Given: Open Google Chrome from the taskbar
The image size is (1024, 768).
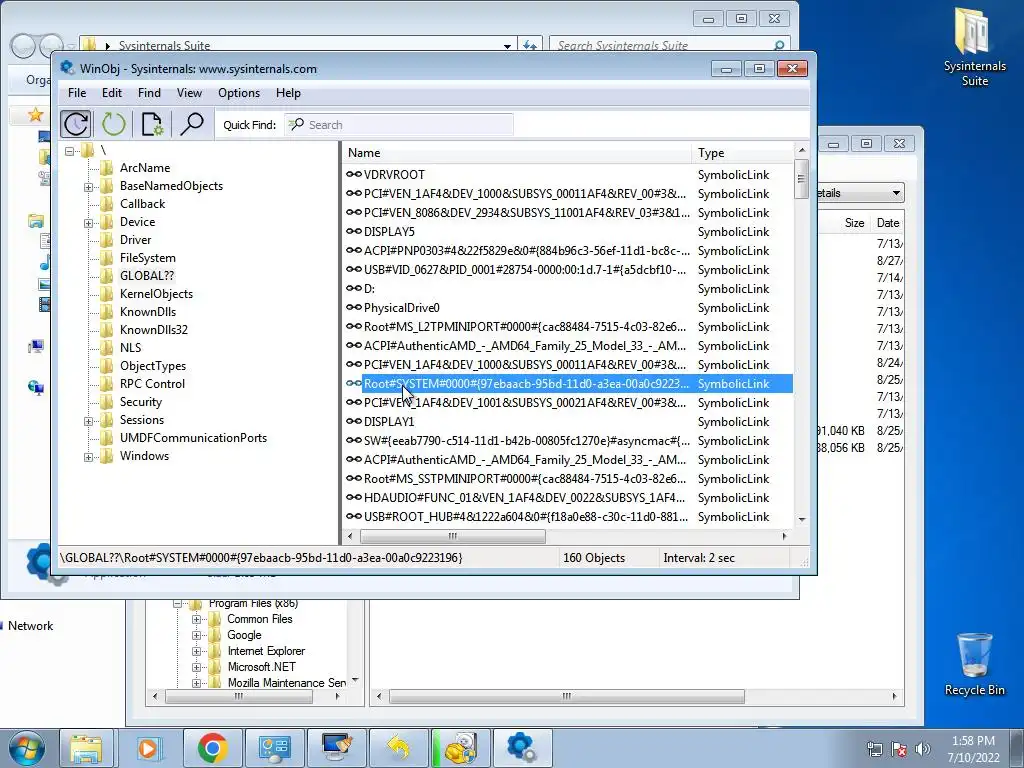Looking at the screenshot, I should click(x=212, y=748).
